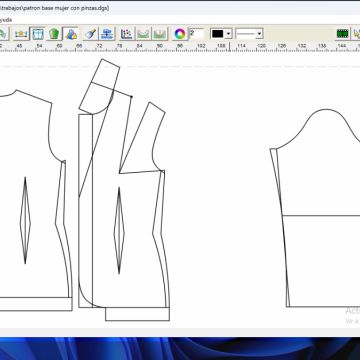Open the rainbow color wheel picker
Viewport: 360px width, 360px height.
(180, 34)
